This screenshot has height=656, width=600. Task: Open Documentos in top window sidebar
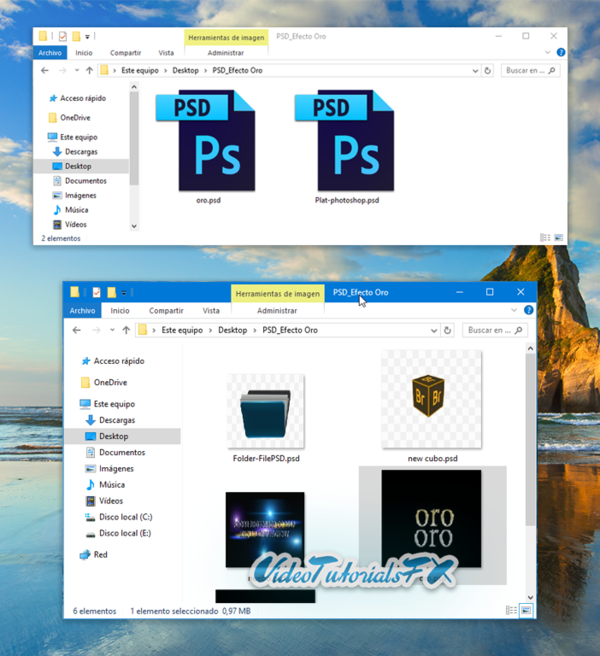79,181
